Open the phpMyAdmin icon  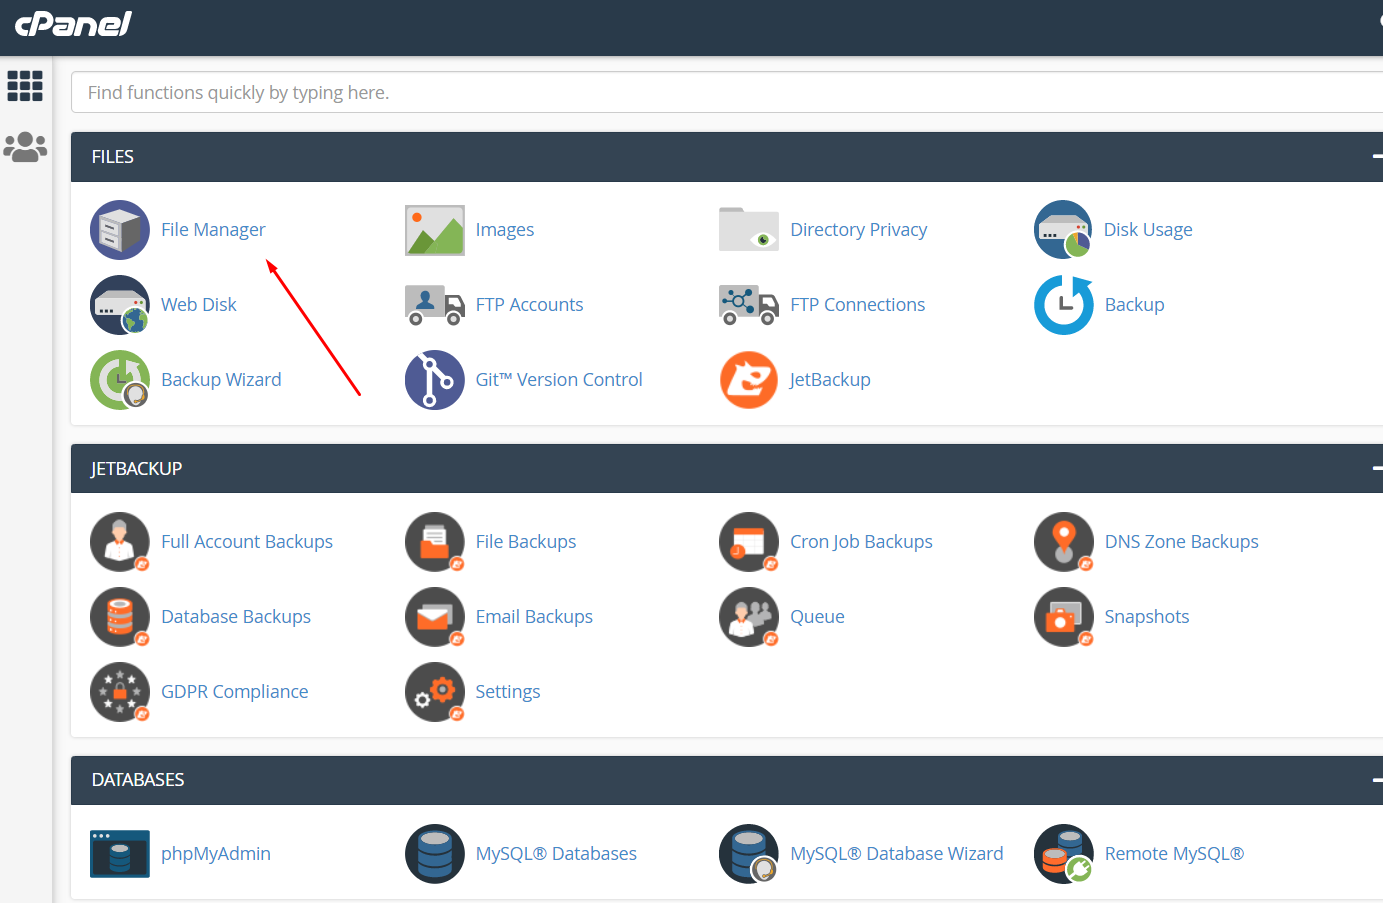point(120,854)
